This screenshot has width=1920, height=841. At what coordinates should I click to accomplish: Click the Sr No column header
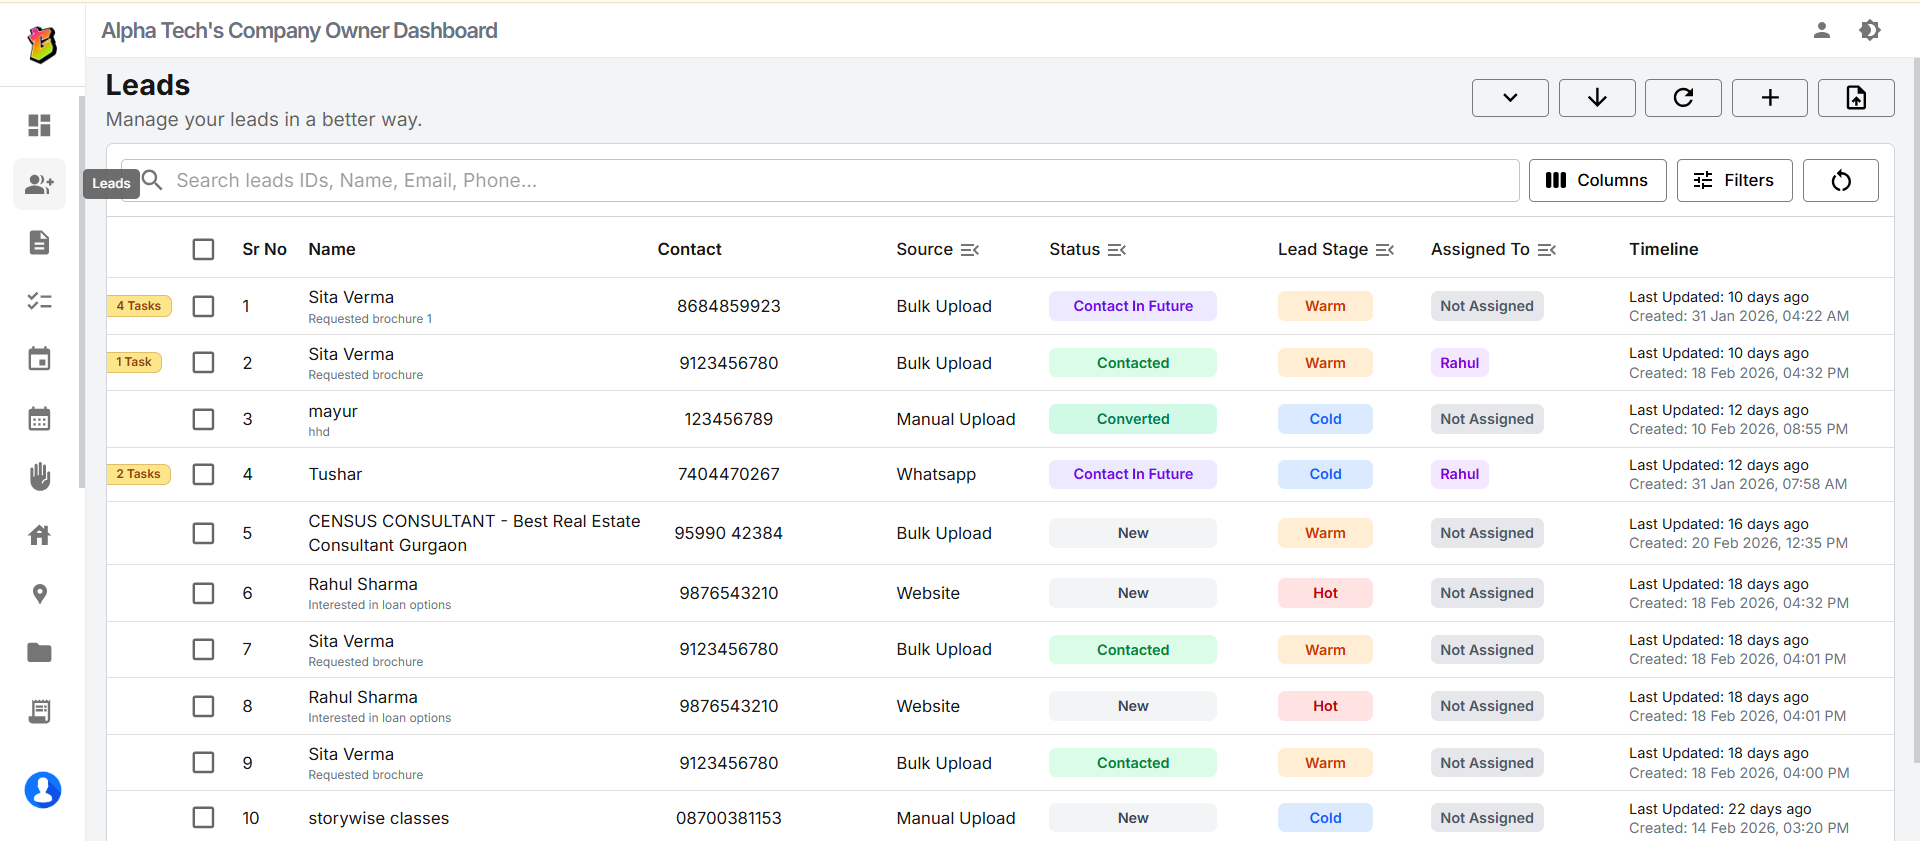(264, 249)
